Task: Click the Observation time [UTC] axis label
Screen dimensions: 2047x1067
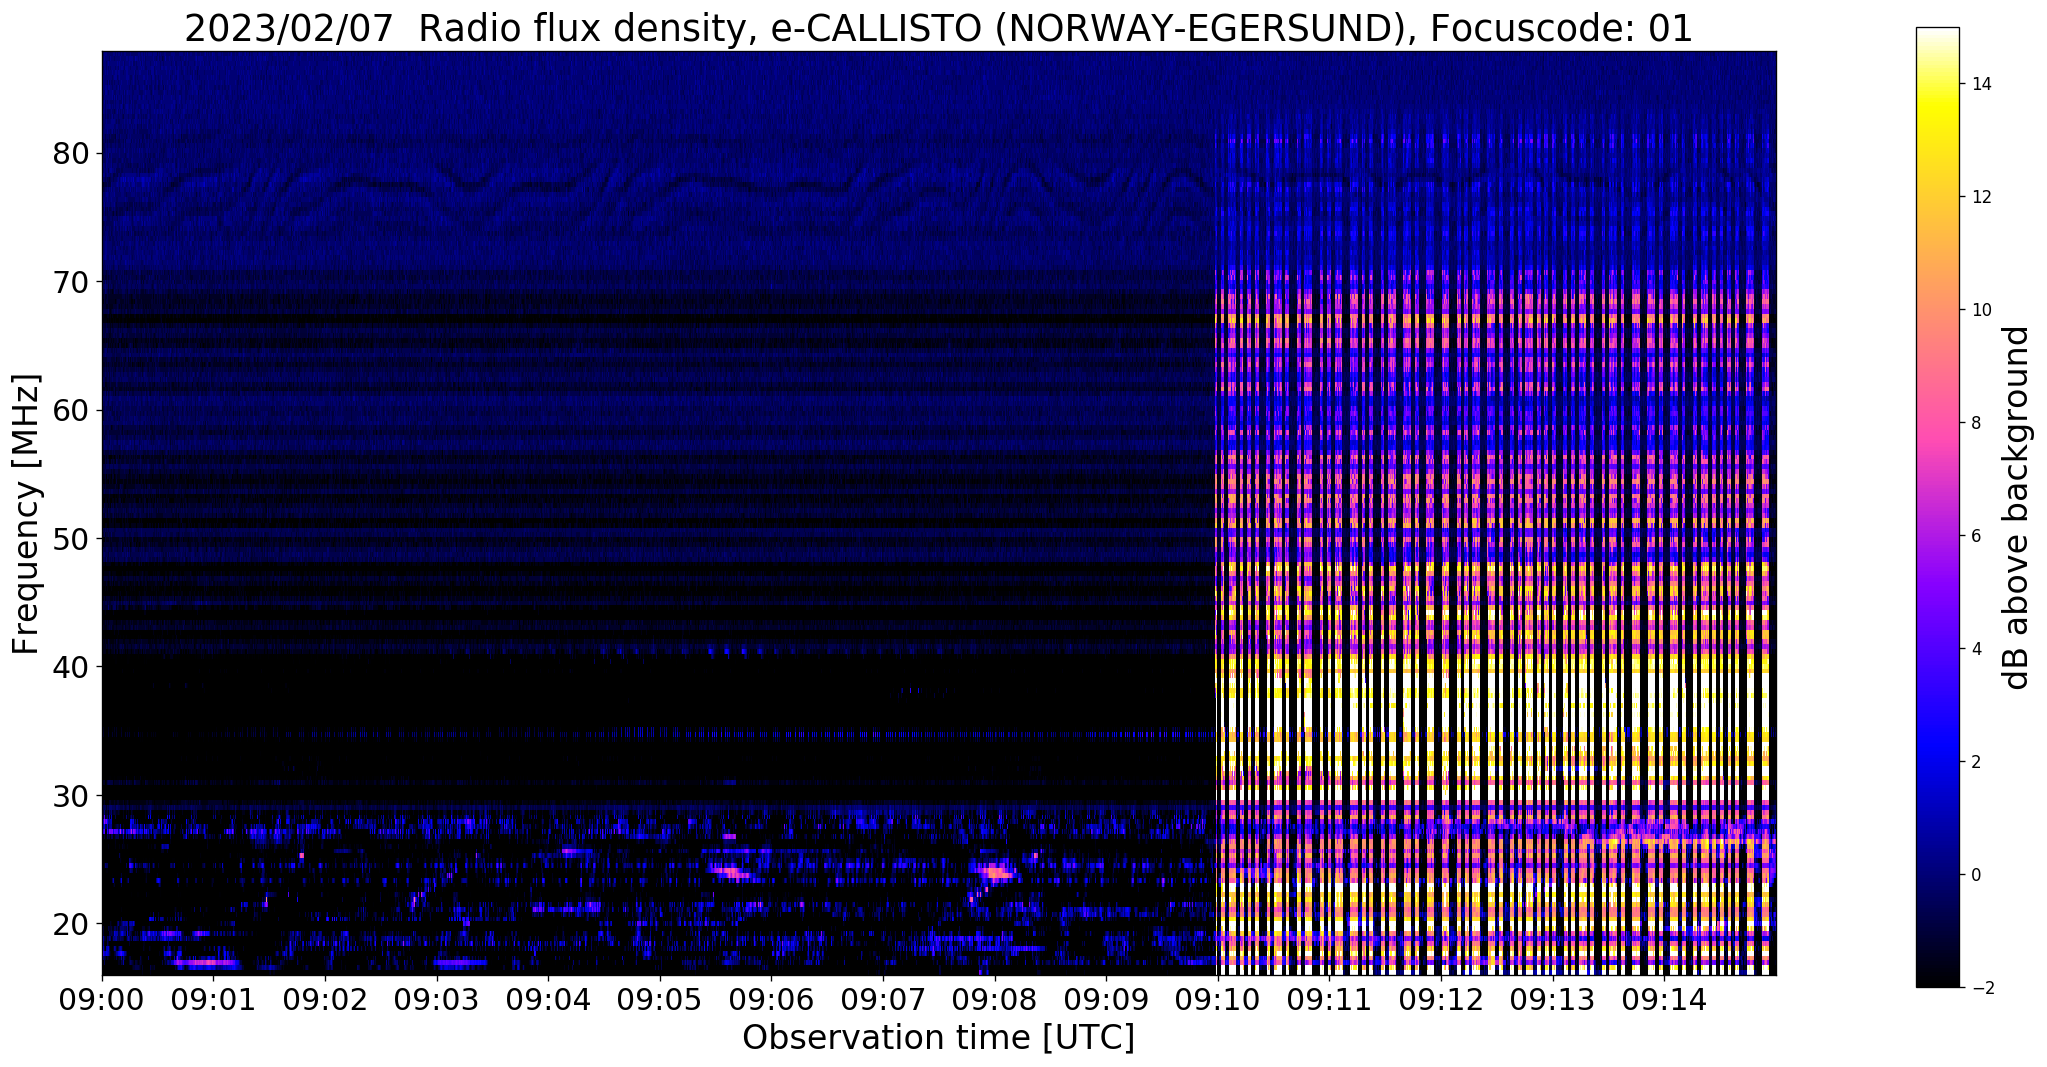Action: 938,1037
